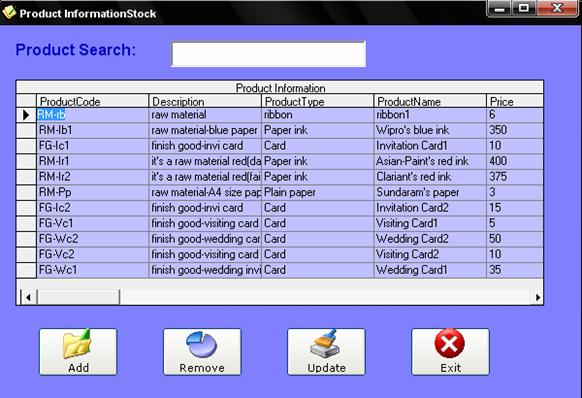Click the 'Wipro's blue ink' cell
The width and height of the screenshot is (582, 398).
pyautogui.click(x=430, y=130)
